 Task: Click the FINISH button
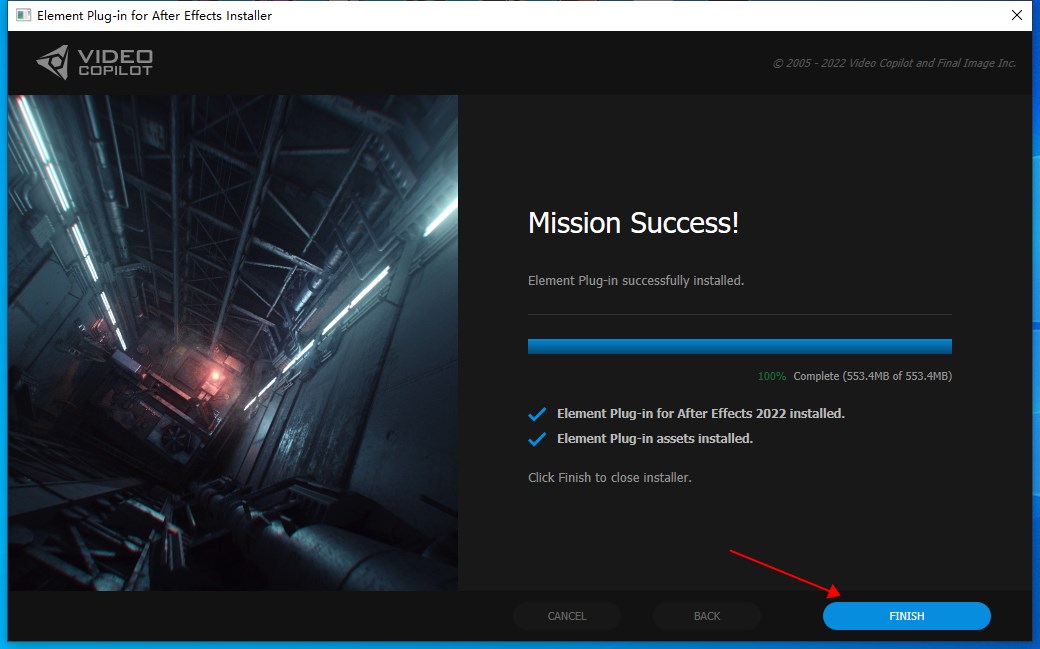click(906, 616)
